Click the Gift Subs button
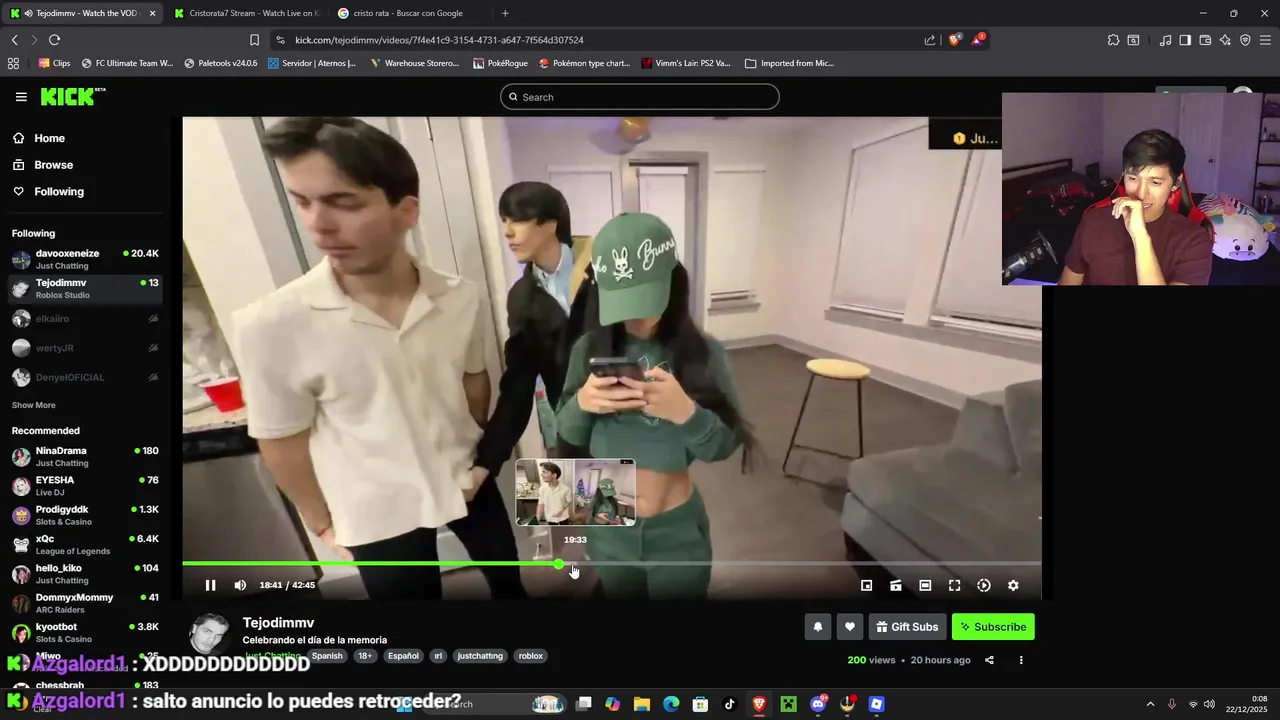This screenshot has width=1280, height=720. tap(907, 627)
